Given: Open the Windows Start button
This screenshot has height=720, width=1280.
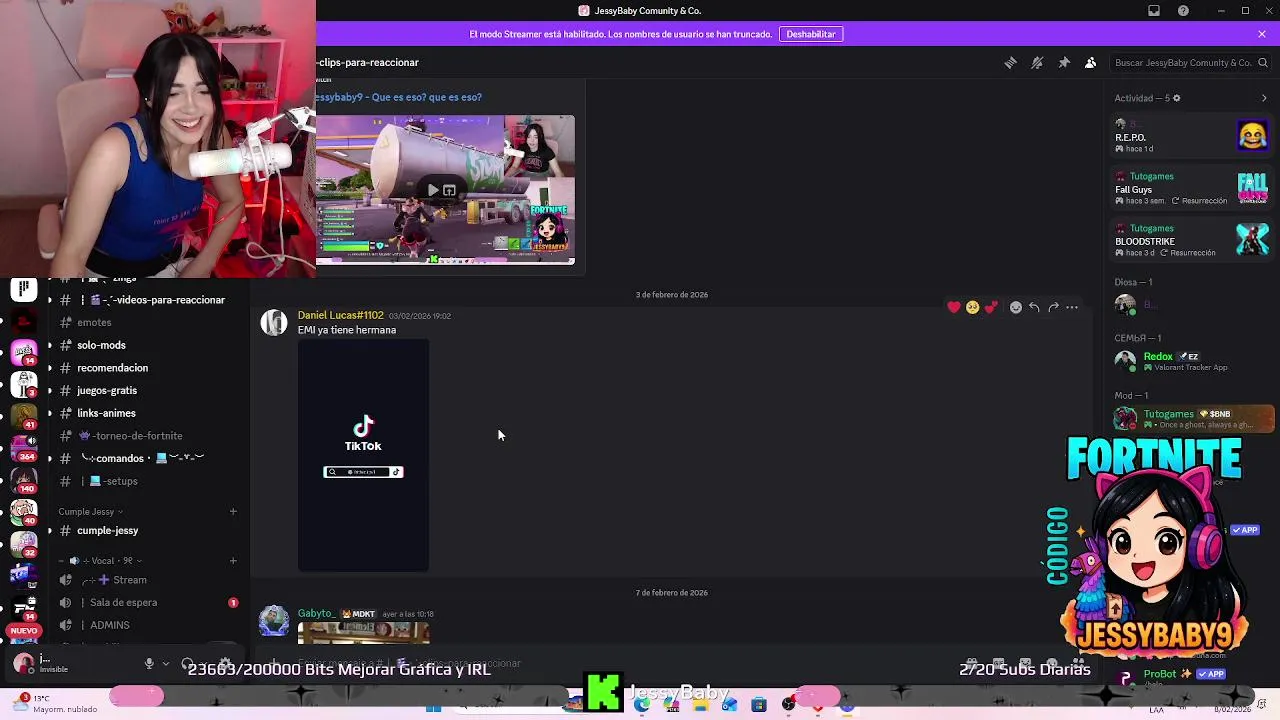Looking at the screenshot, I should (433, 708).
